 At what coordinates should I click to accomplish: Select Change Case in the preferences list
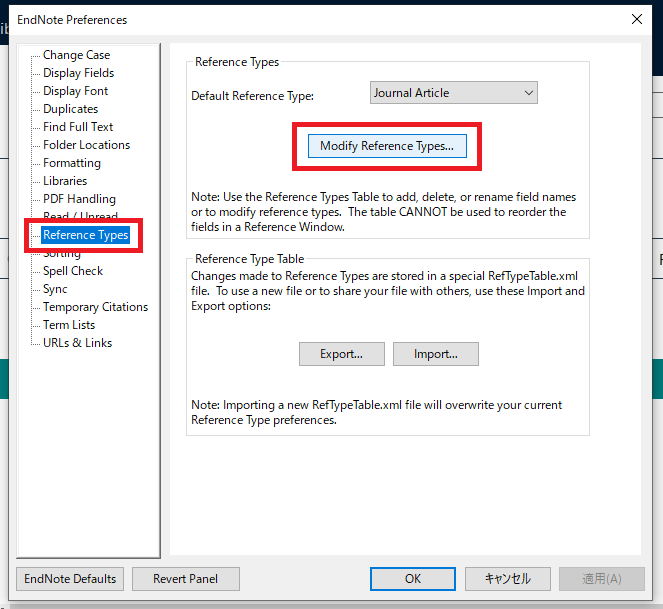[x=76, y=55]
